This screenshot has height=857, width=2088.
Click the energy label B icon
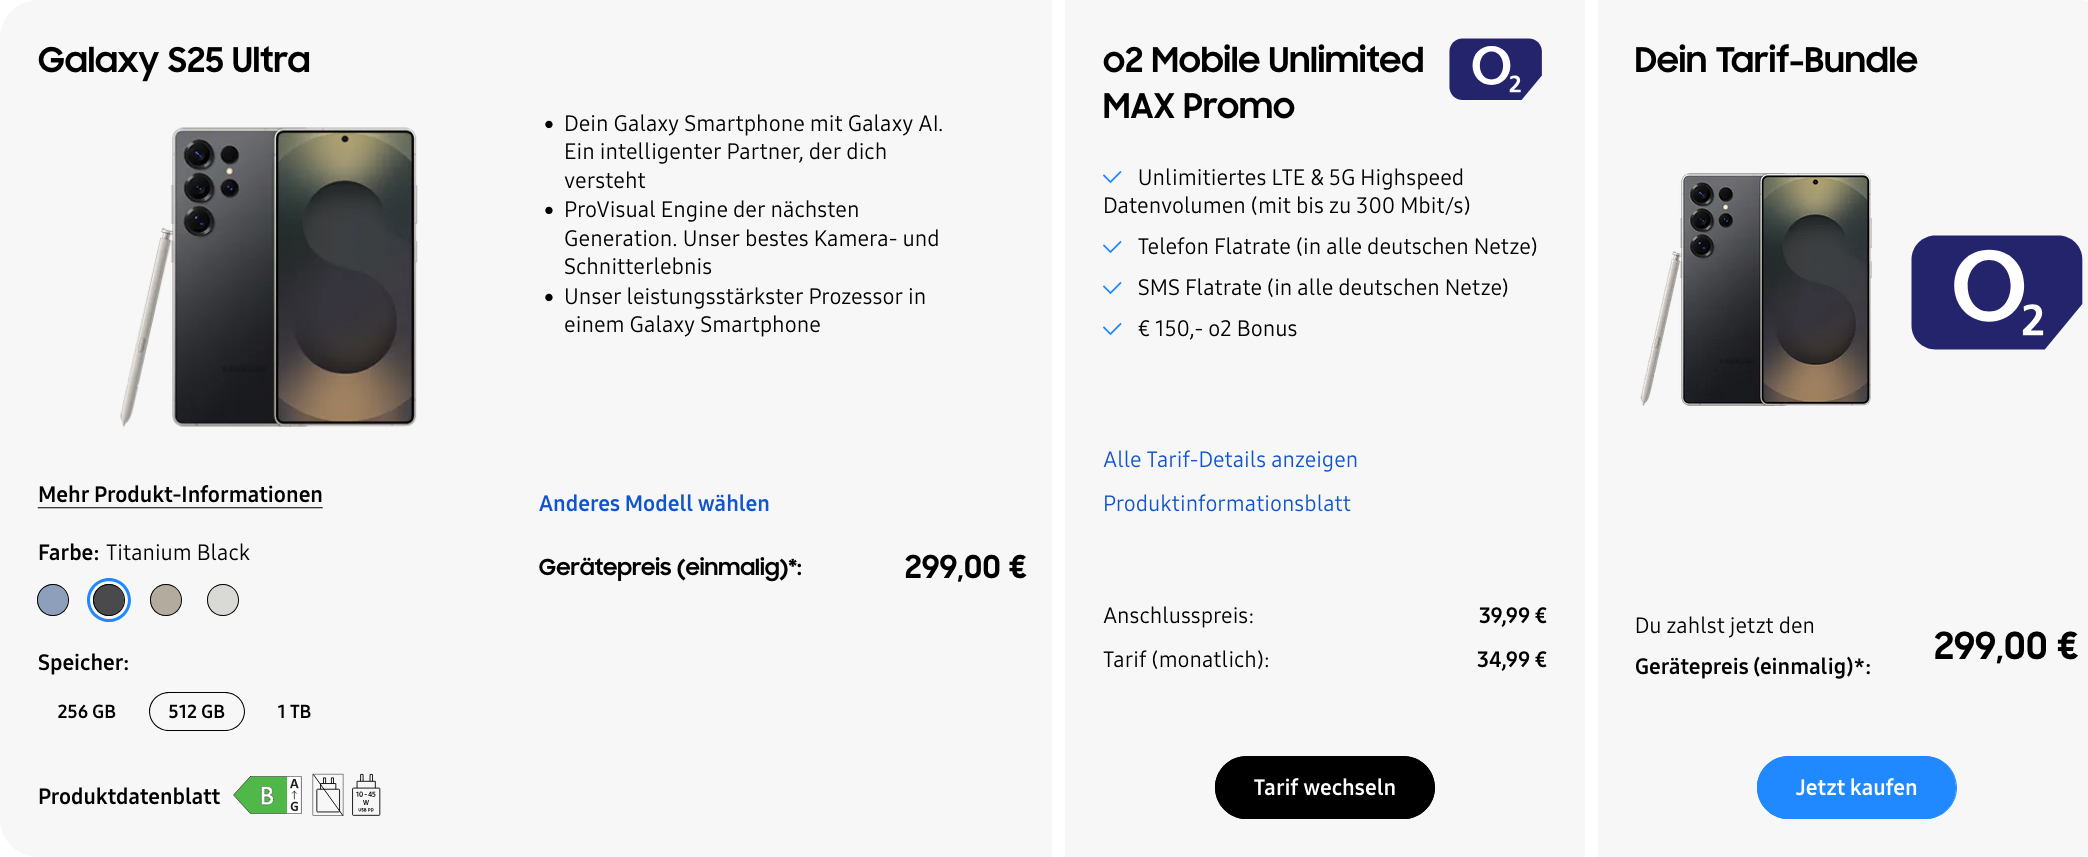click(268, 795)
